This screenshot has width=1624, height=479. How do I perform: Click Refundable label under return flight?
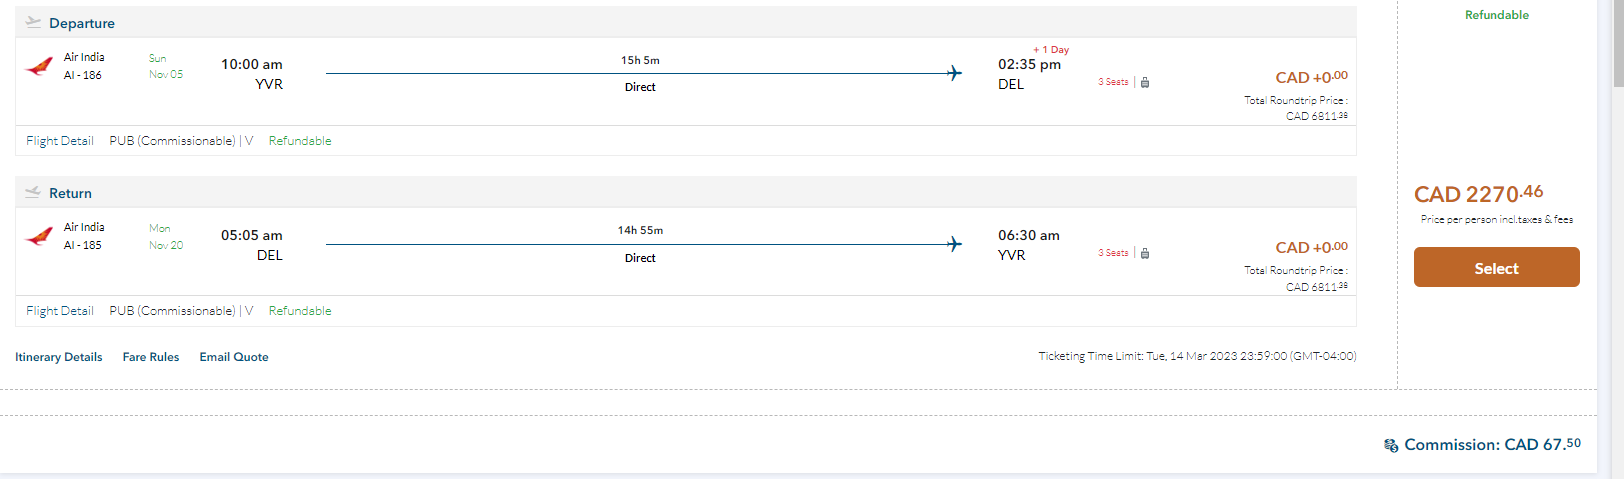click(300, 311)
